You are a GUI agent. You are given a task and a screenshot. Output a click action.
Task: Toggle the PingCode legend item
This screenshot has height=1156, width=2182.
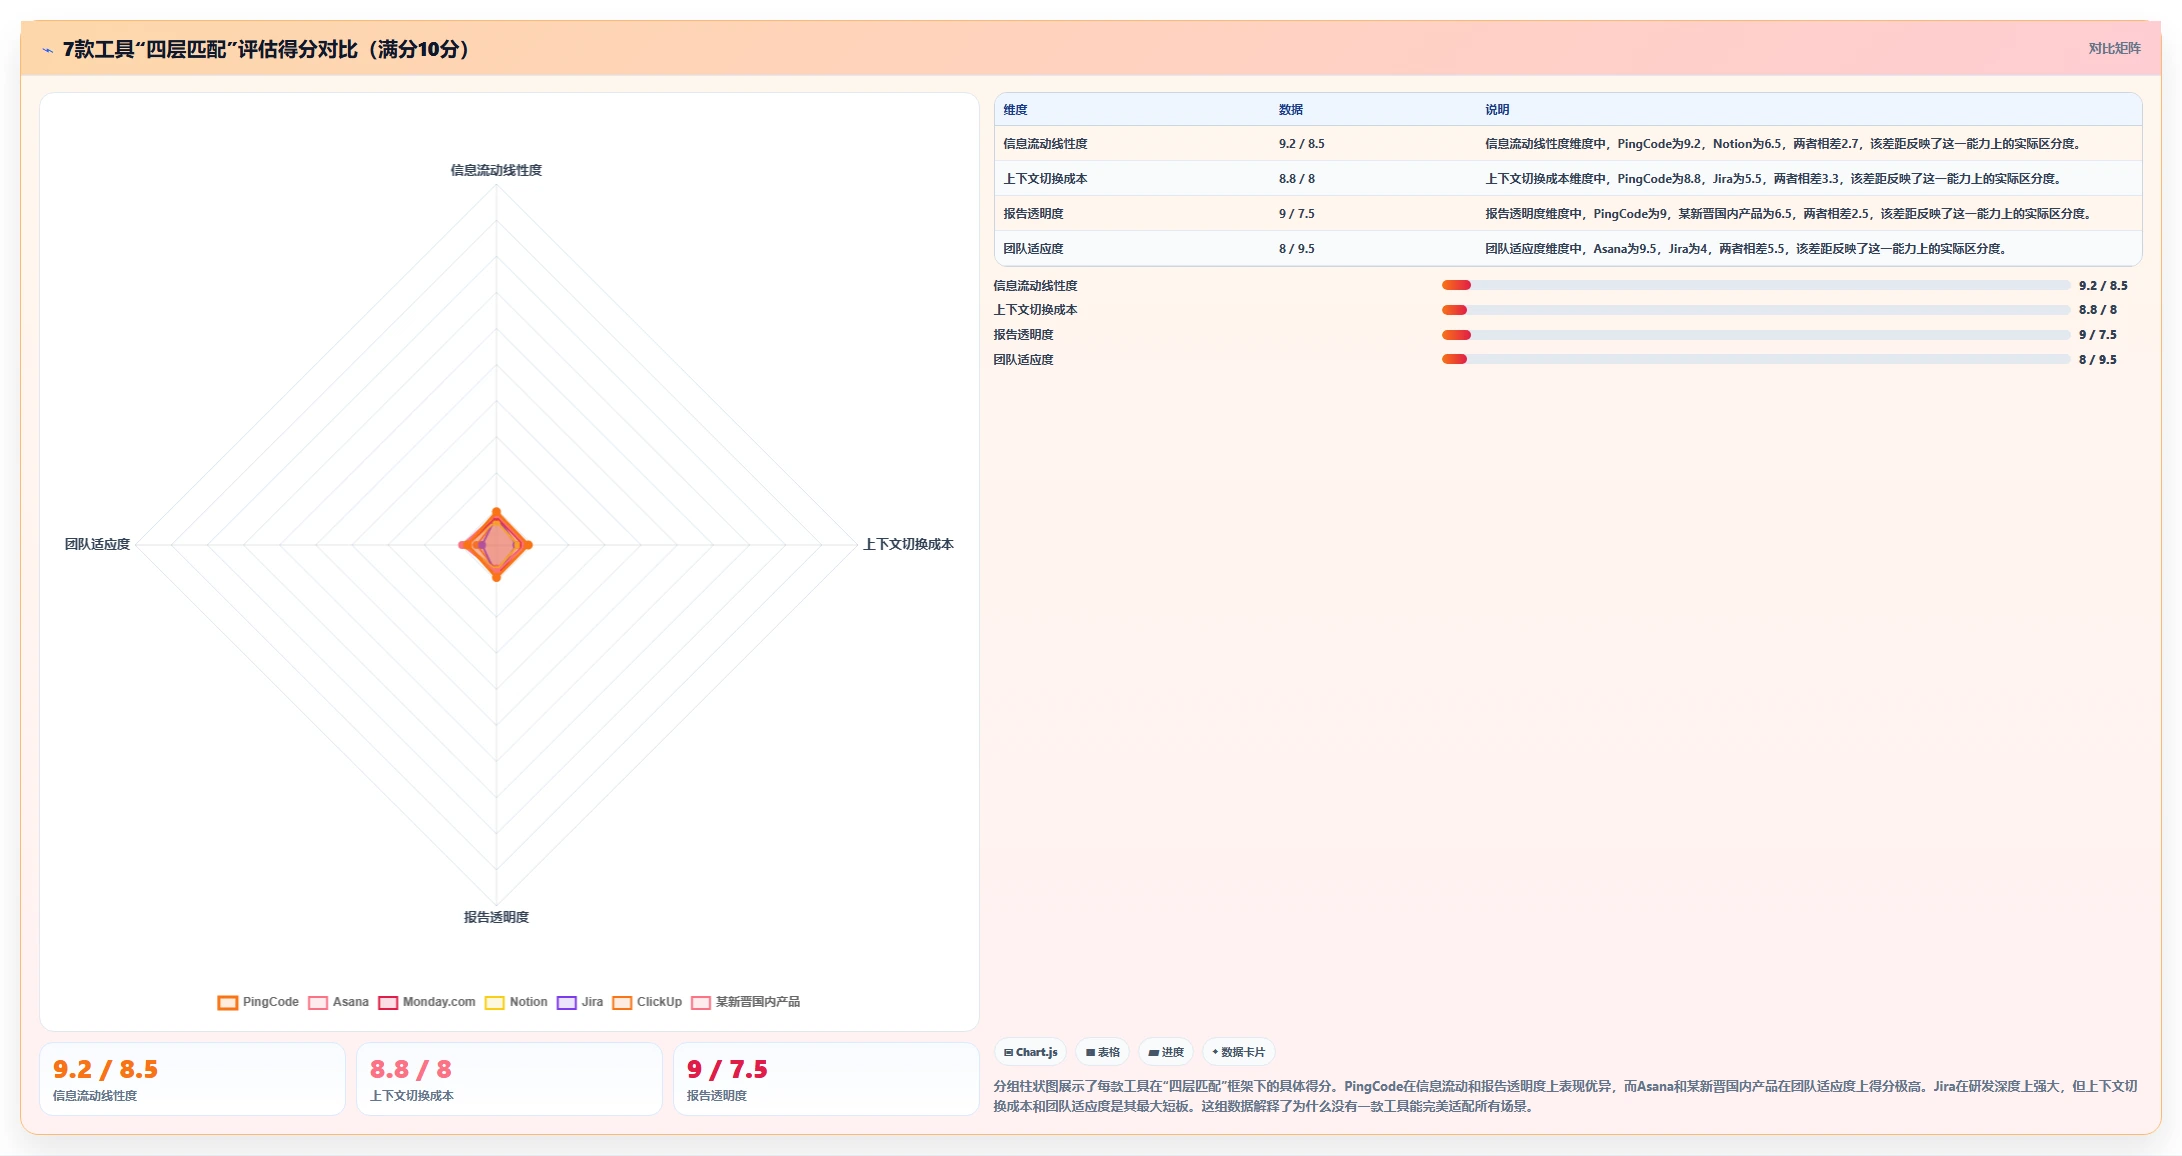tap(258, 1002)
